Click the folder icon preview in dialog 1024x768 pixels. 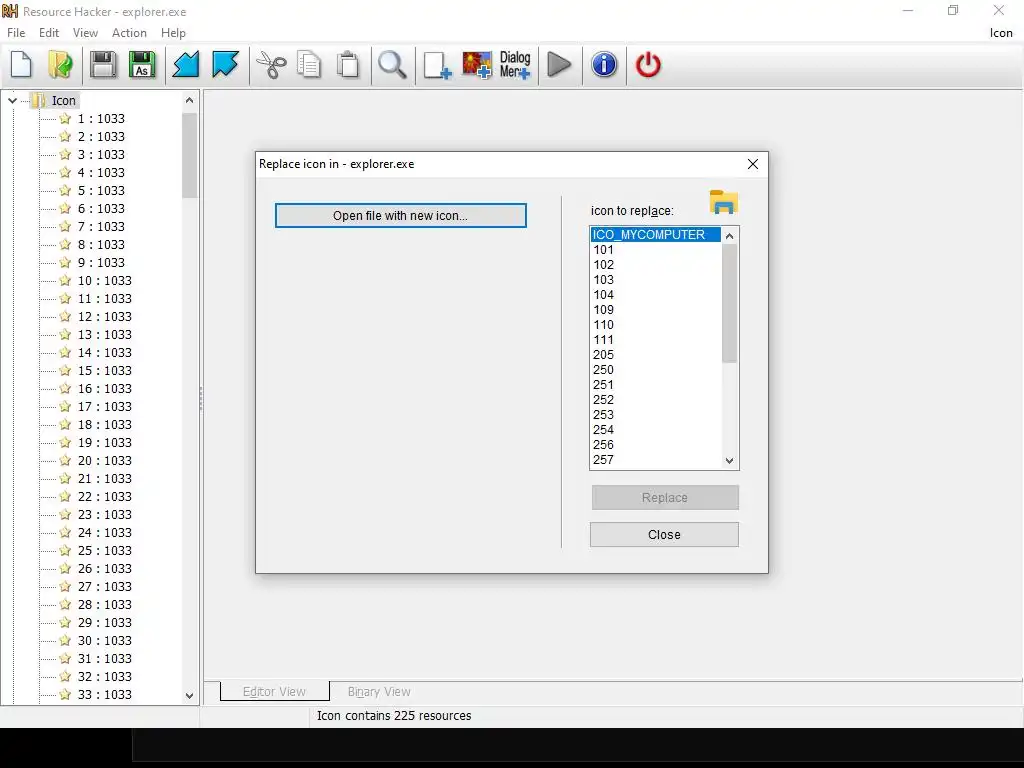click(724, 202)
